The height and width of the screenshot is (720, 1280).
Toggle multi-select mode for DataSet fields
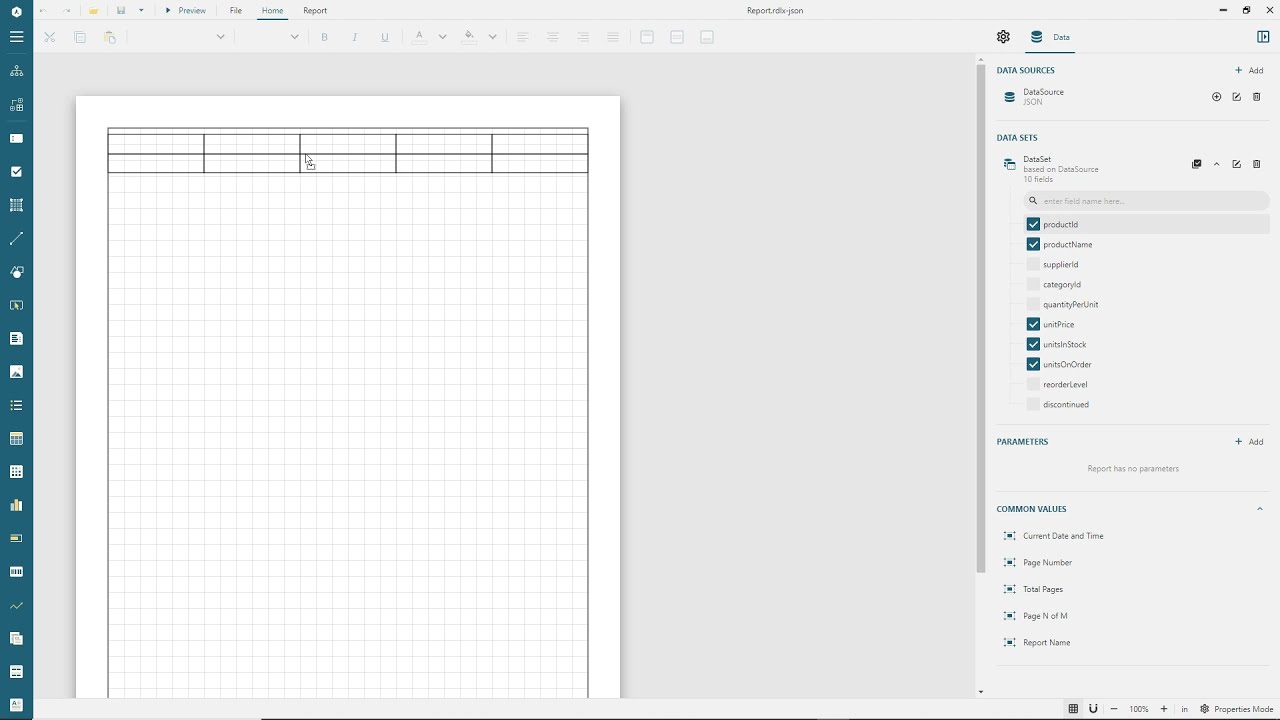(1196, 164)
